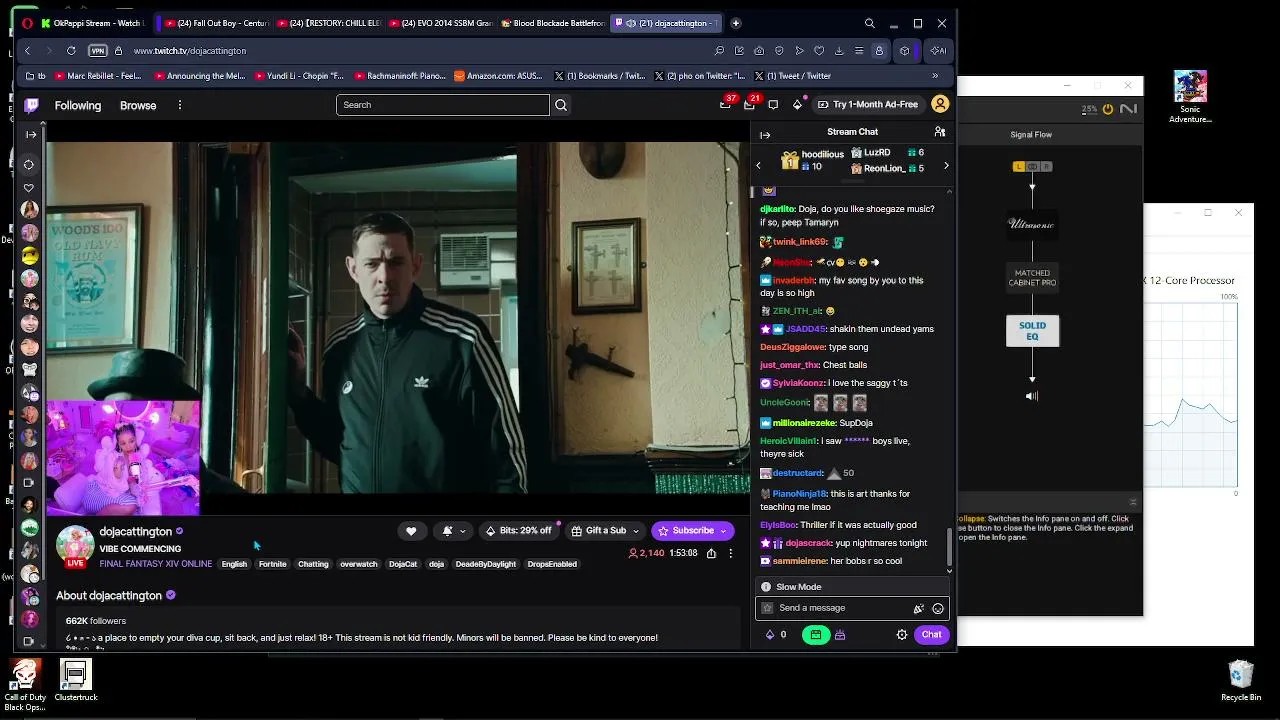
Task: Open the Recycle Bin desktop icon
Action: tap(1241, 680)
